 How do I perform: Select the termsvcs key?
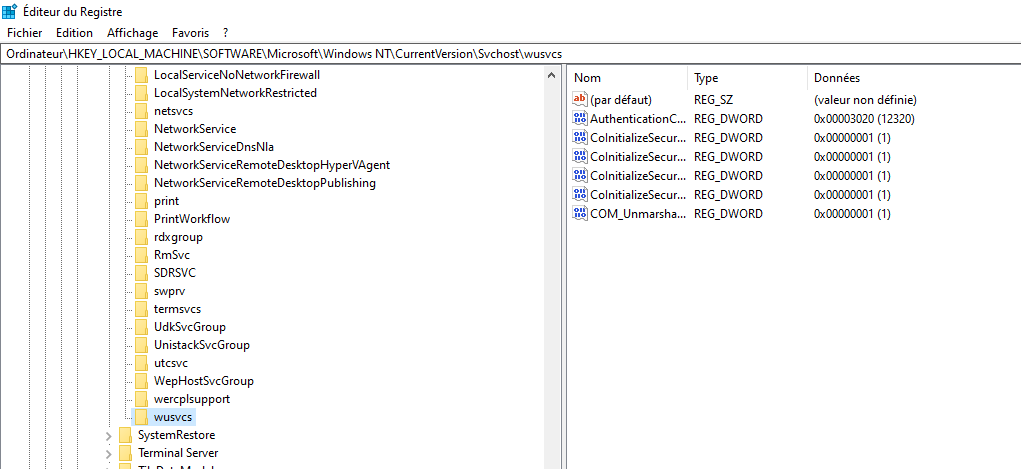click(x=178, y=309)
